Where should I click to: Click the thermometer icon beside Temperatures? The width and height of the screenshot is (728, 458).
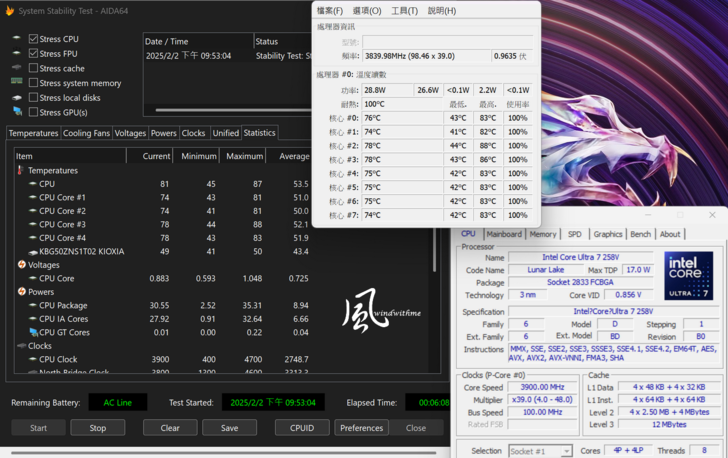tap(21, 171)
